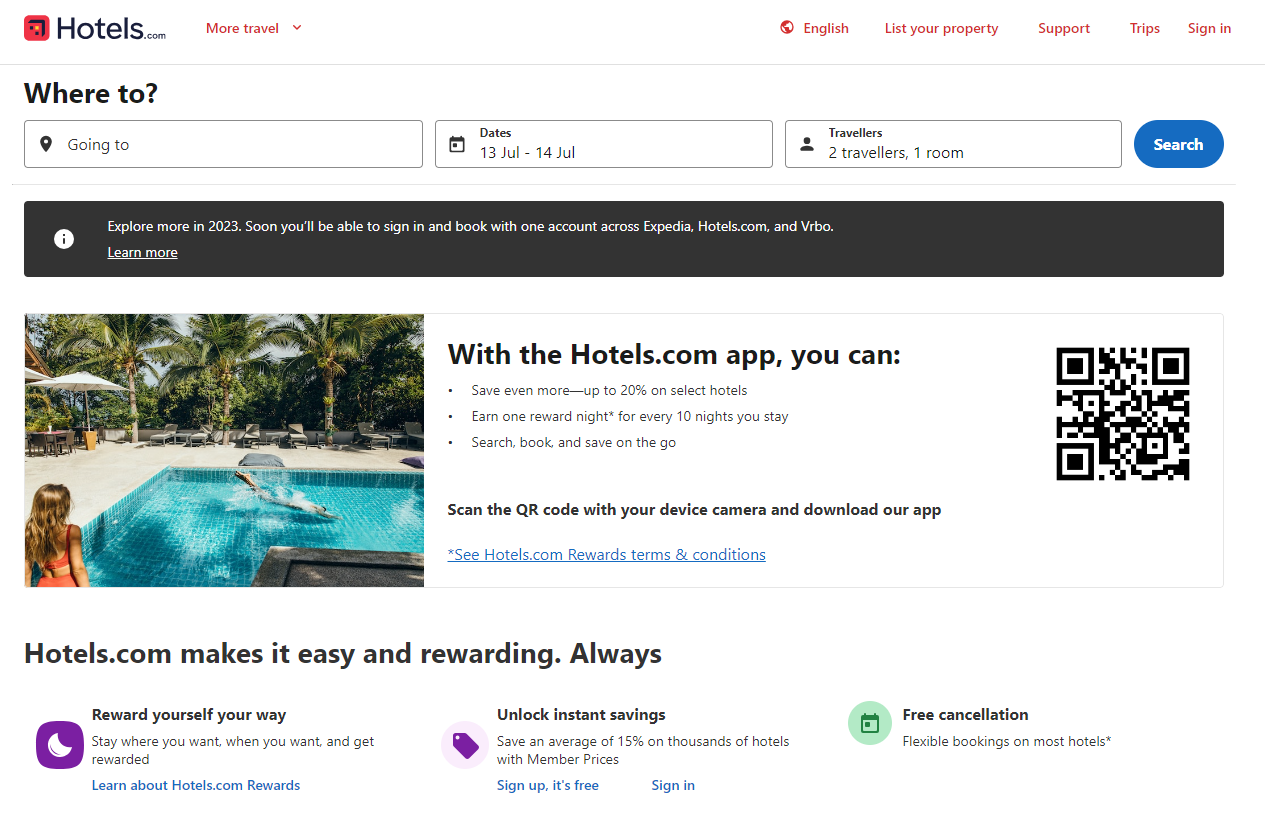Expand the More travel dropdown

[x=253, y=28]
